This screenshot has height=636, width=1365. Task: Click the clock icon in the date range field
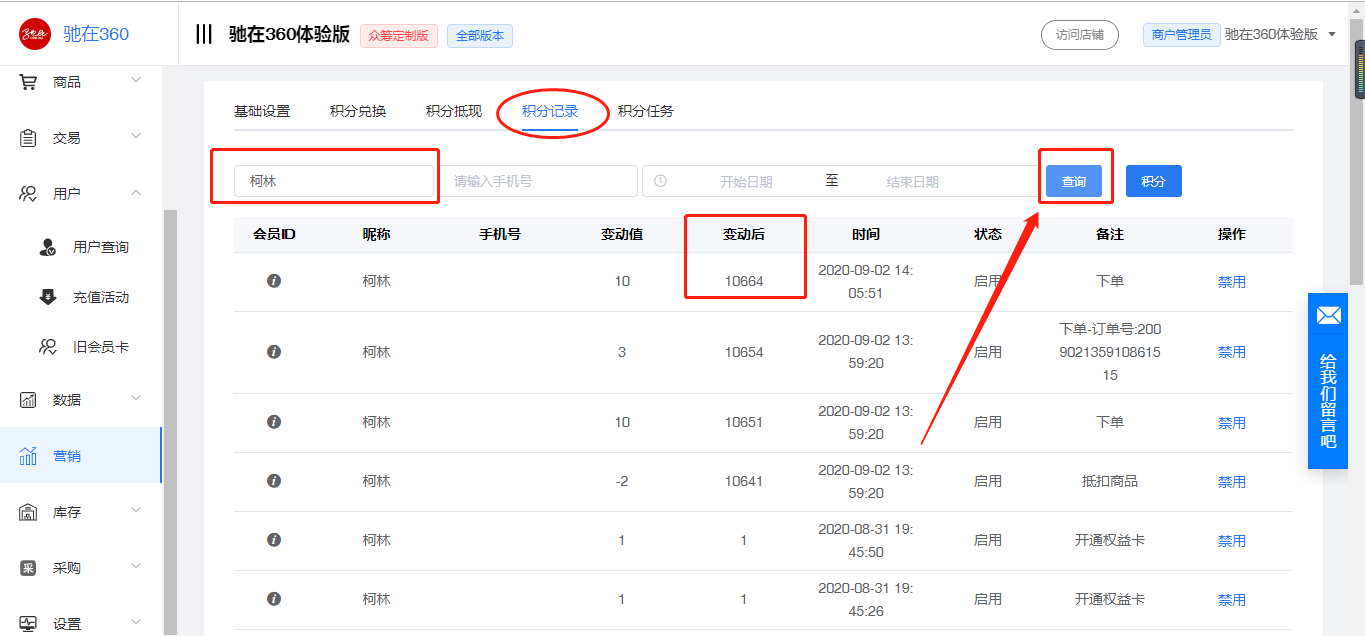(x=660, y=181)
